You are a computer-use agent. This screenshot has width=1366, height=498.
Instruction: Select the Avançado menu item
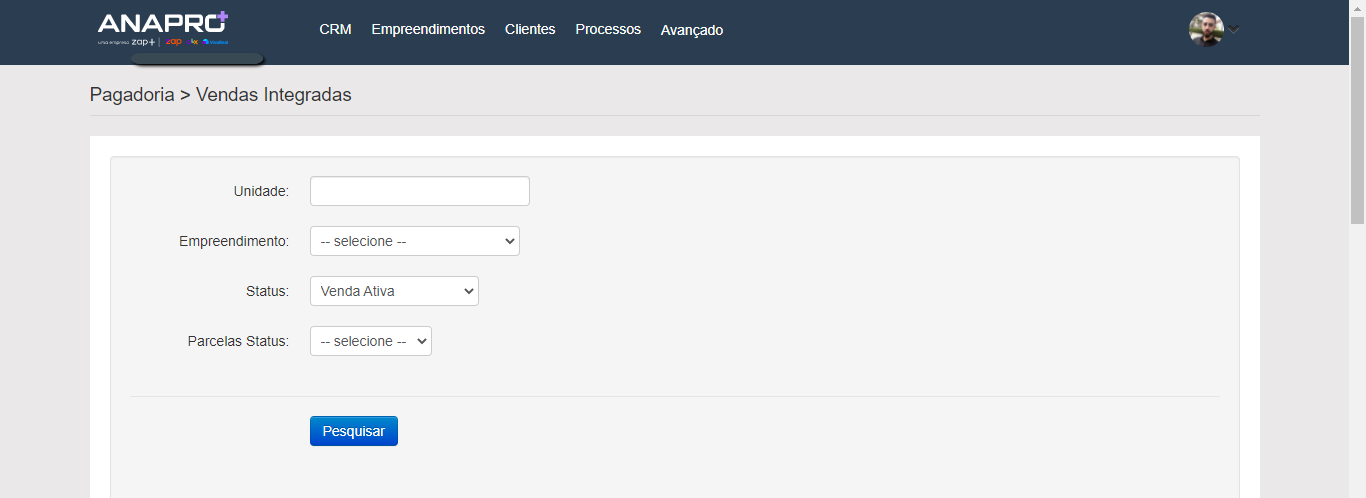pyautogui.click(x=692, y=30)
